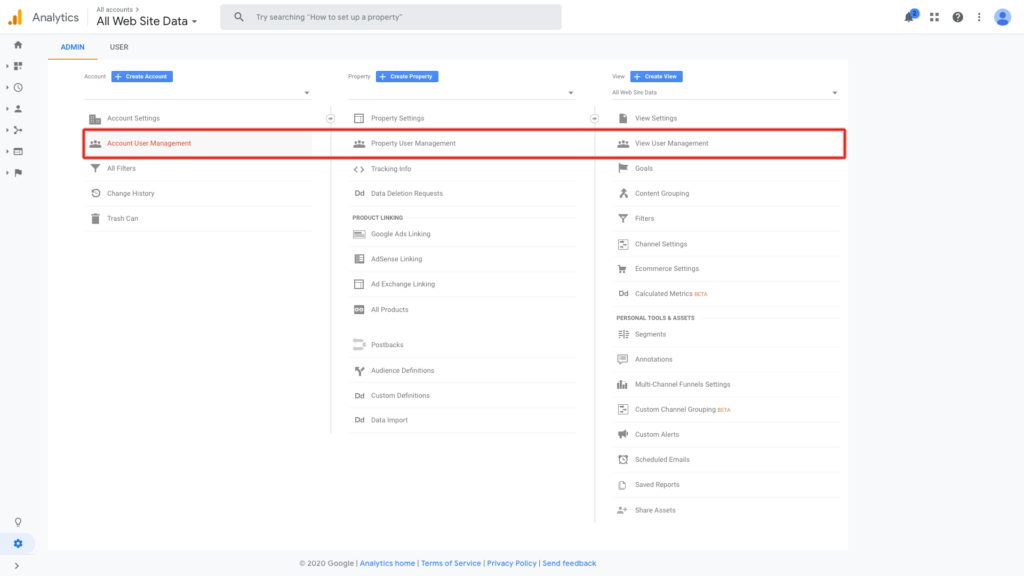The image size is (1024, 576).
Task: Stay on the ADMIN tab
Action: coord(72,46)
